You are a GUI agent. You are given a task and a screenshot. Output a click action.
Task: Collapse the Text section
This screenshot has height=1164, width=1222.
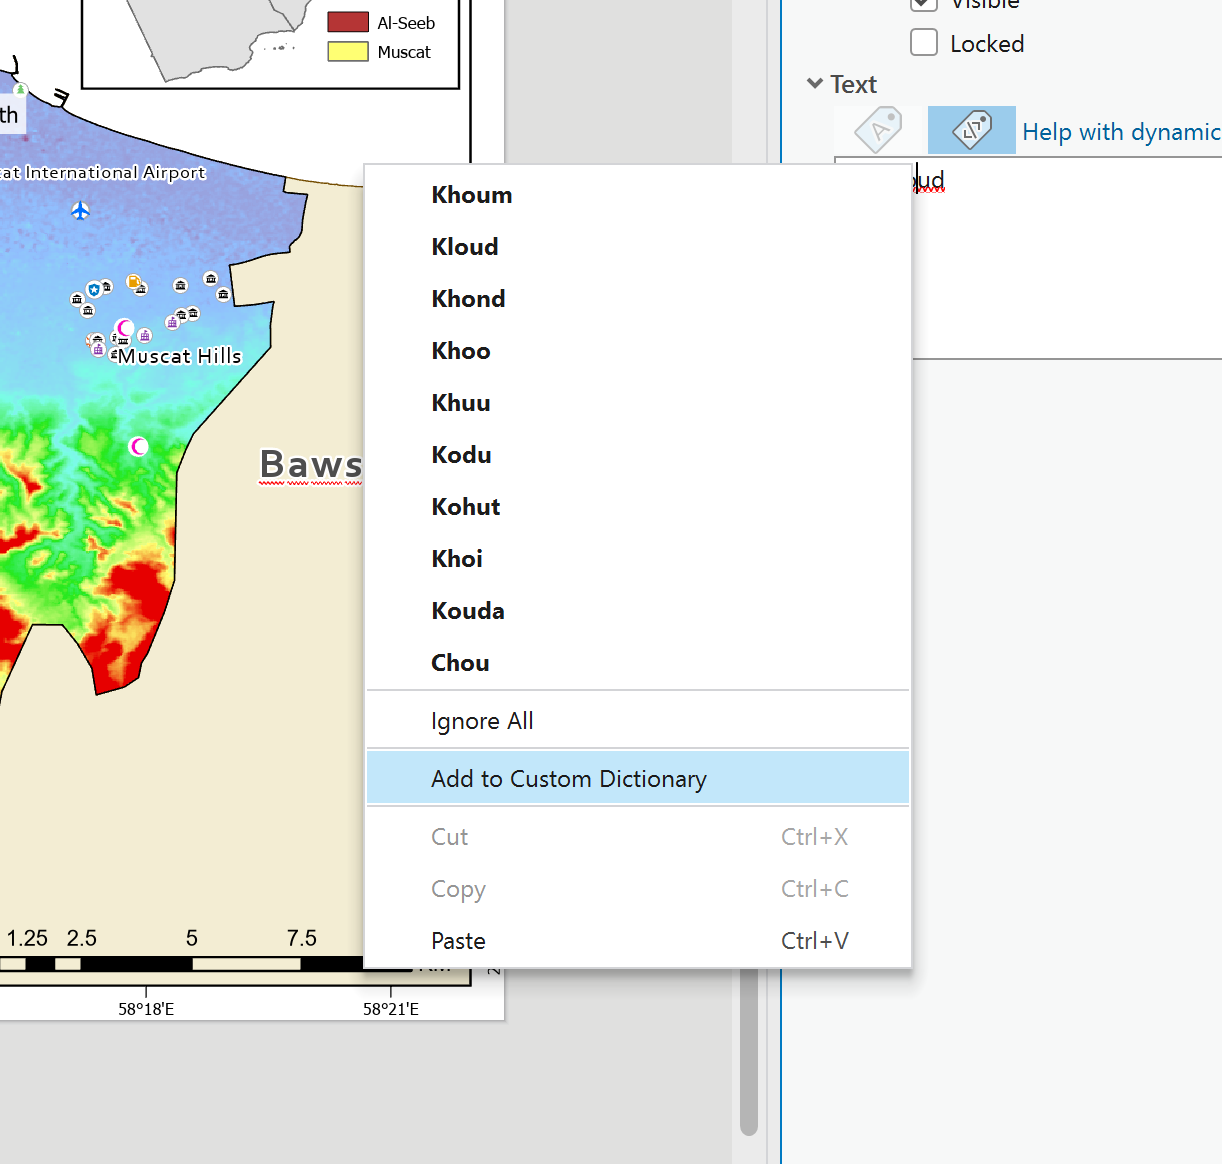(x=815, y=84)
